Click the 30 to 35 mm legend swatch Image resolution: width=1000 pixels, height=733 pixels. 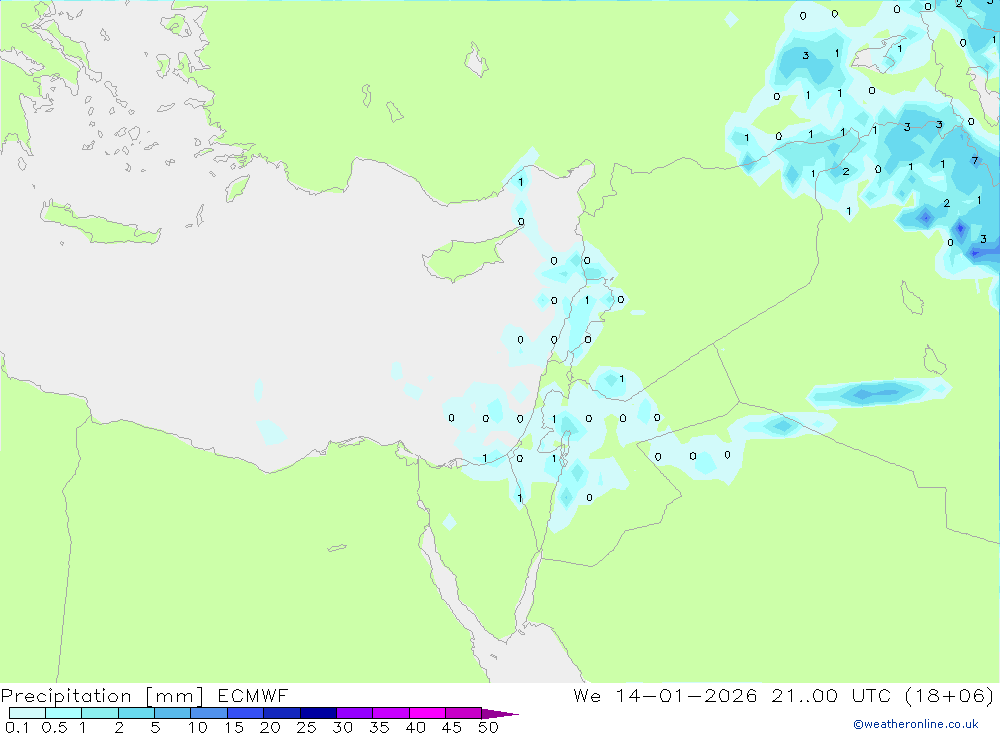pyautogui.click(x=354, y=713)
